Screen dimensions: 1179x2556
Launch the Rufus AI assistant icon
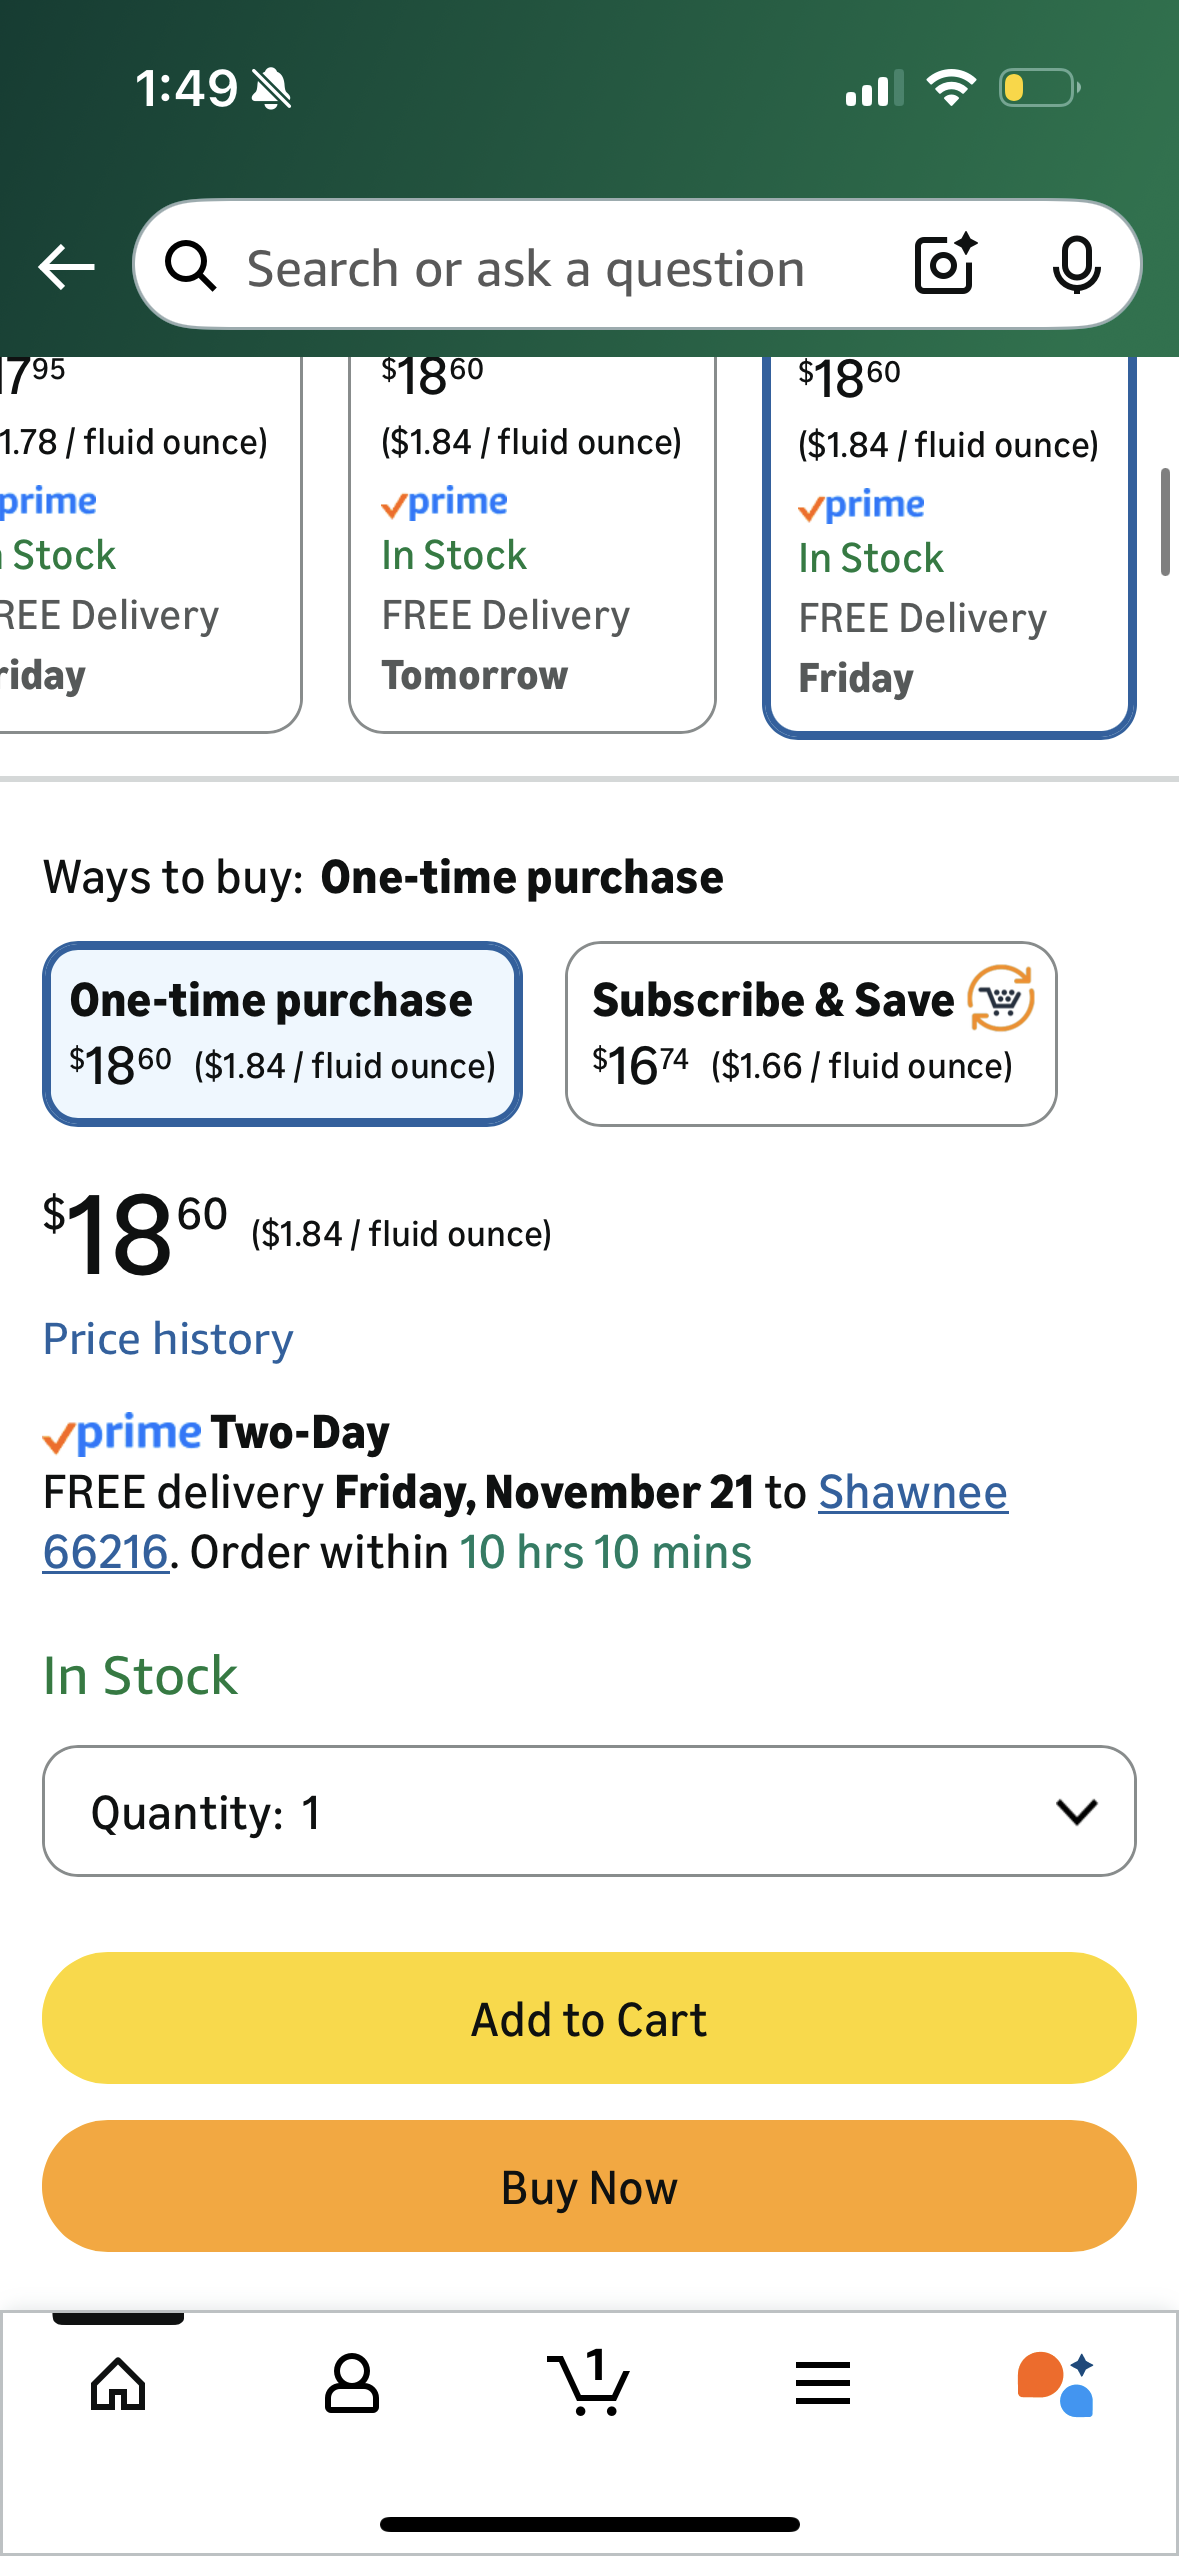pos(1056,2384)
